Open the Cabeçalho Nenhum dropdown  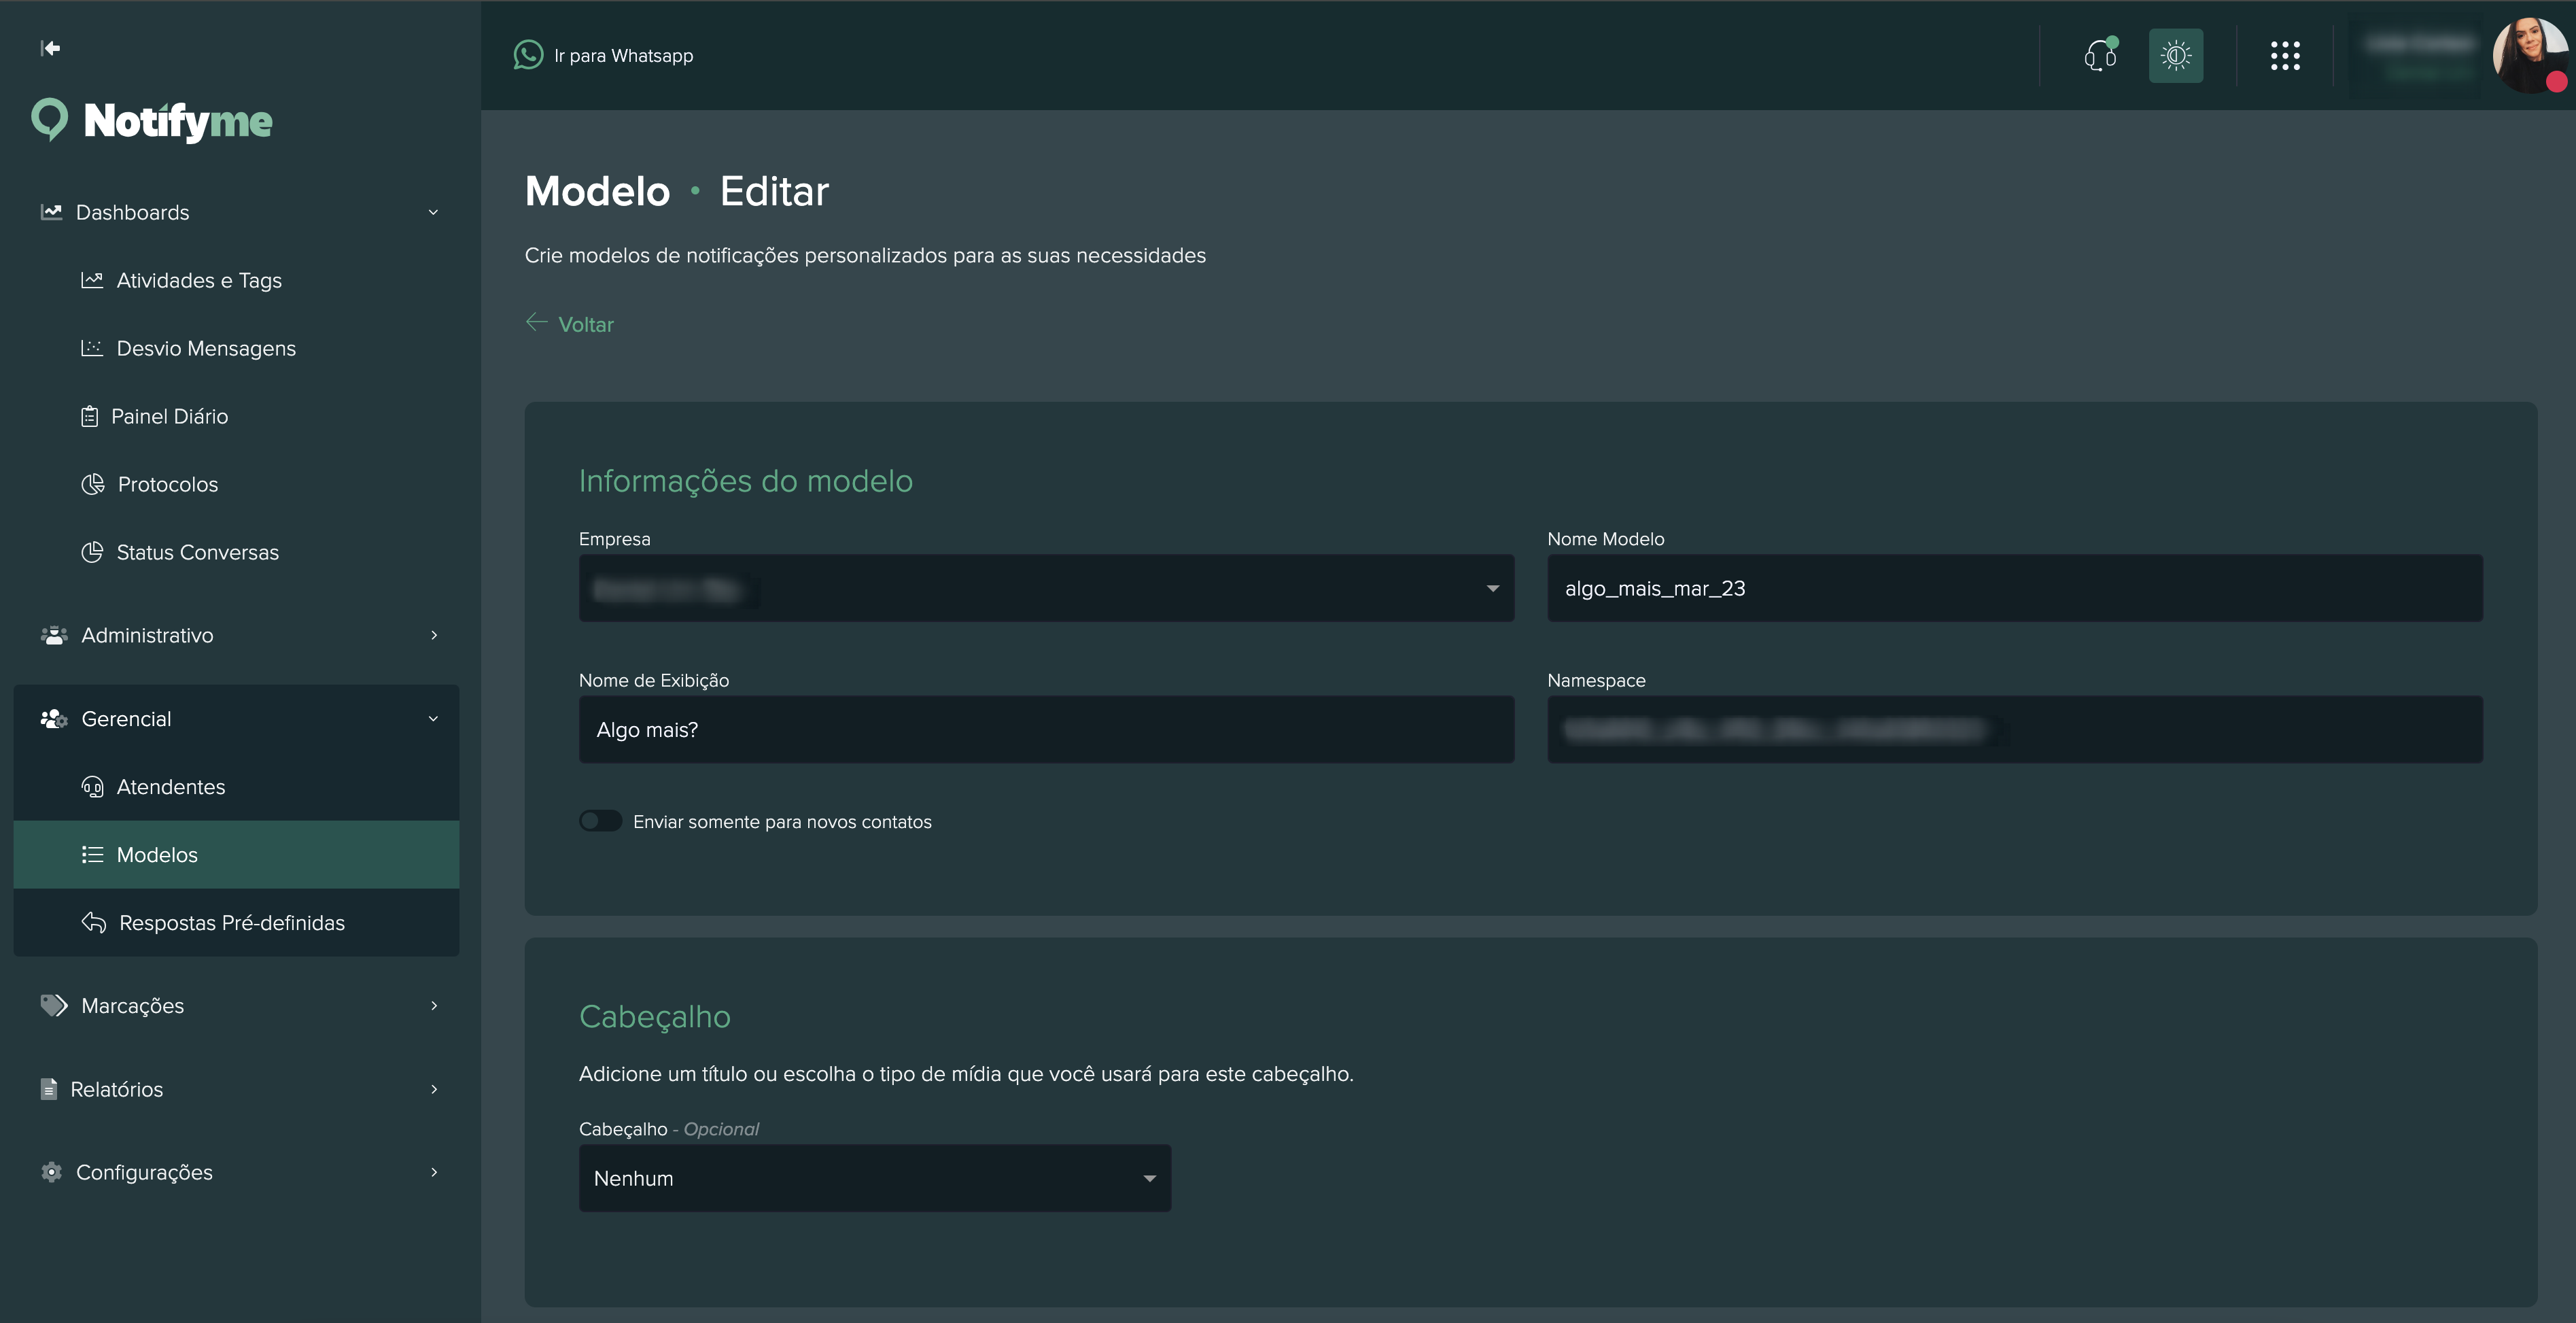(x=874, y=1178)
